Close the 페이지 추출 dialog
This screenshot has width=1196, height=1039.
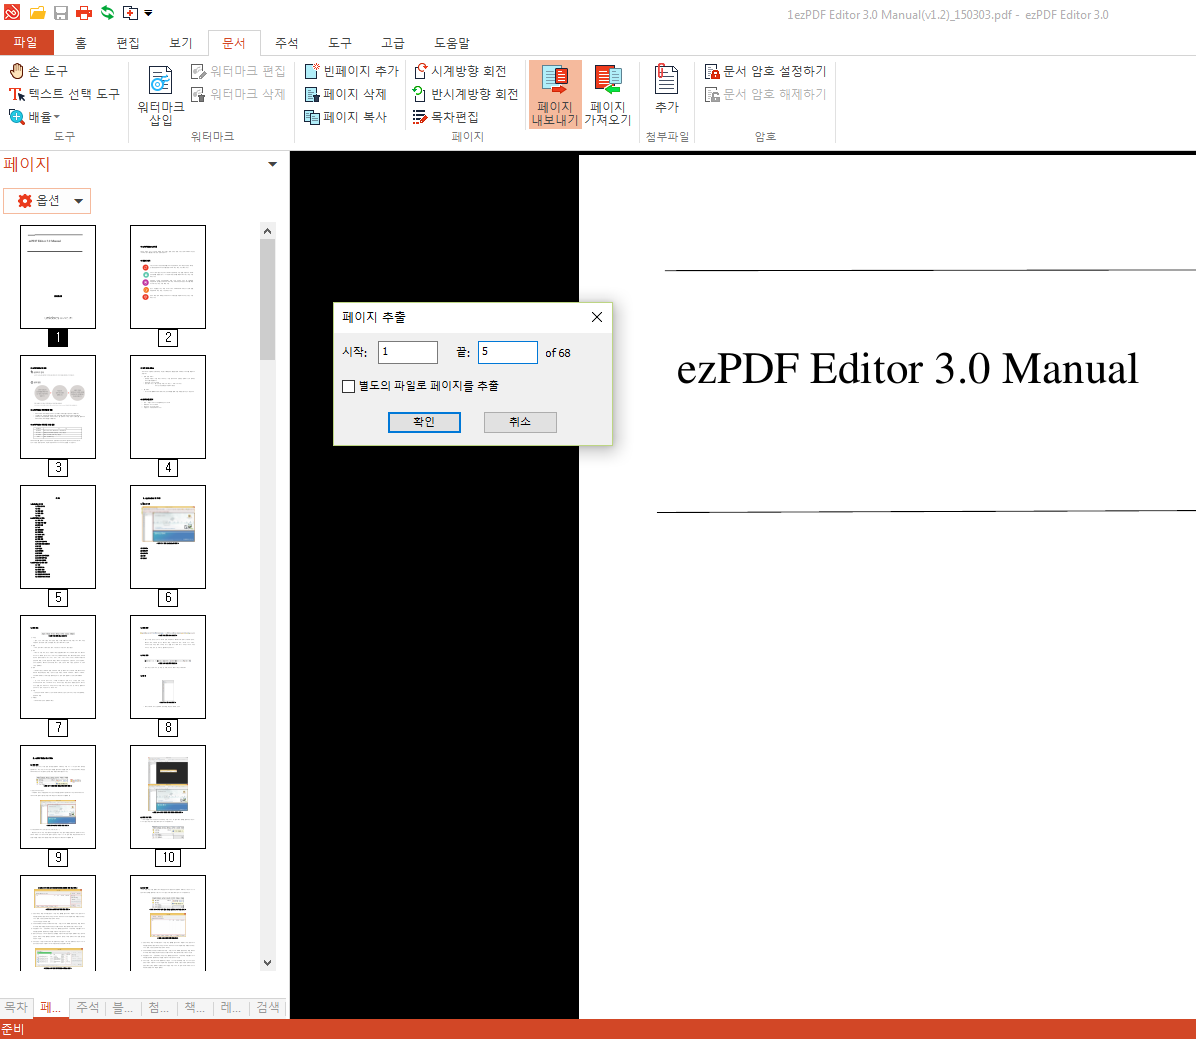point(597,317)
